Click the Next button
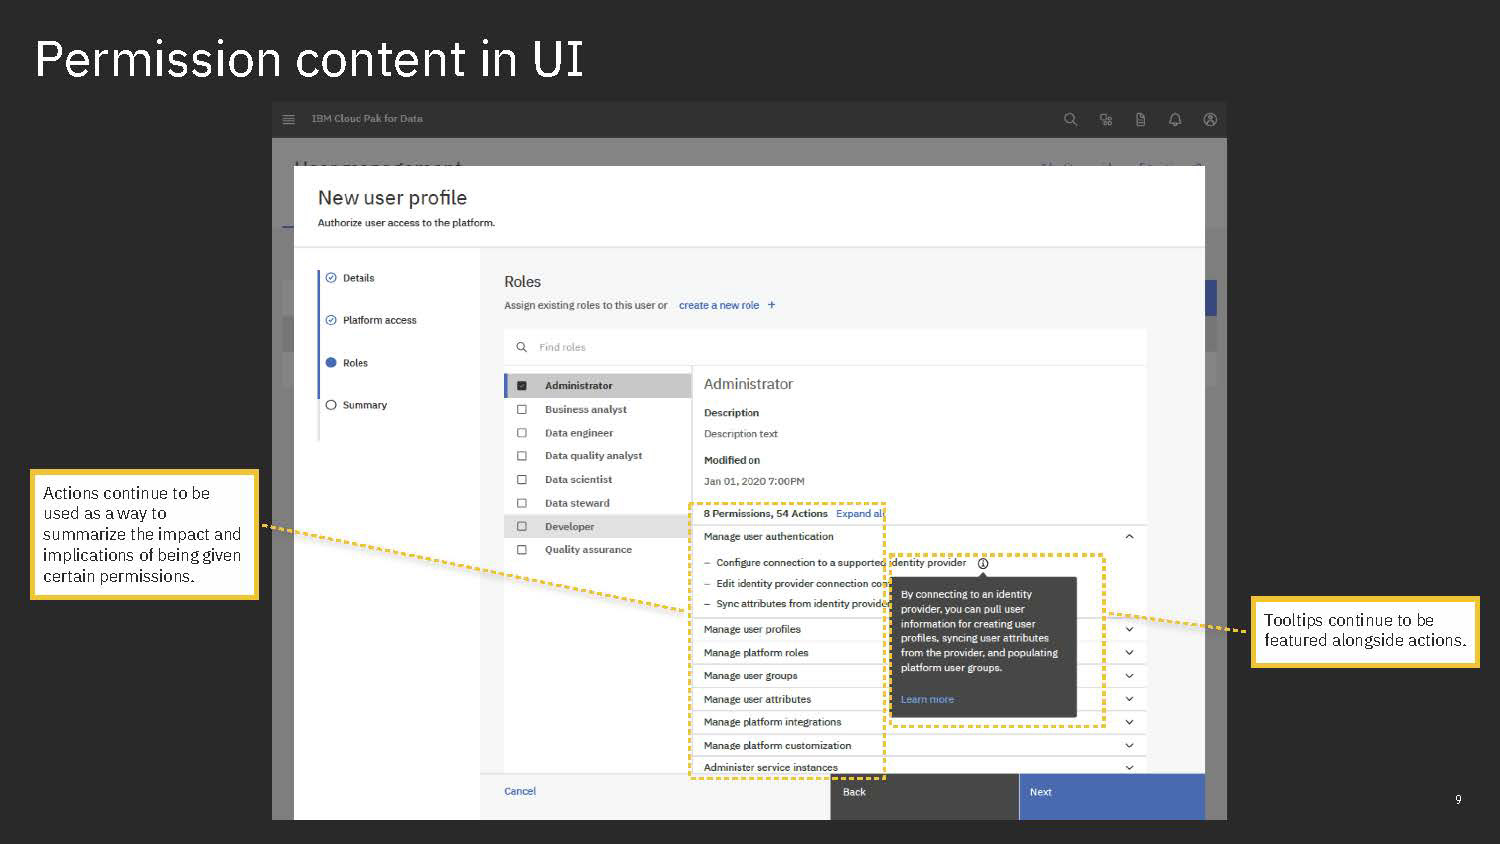 [x=1112, y=797]
